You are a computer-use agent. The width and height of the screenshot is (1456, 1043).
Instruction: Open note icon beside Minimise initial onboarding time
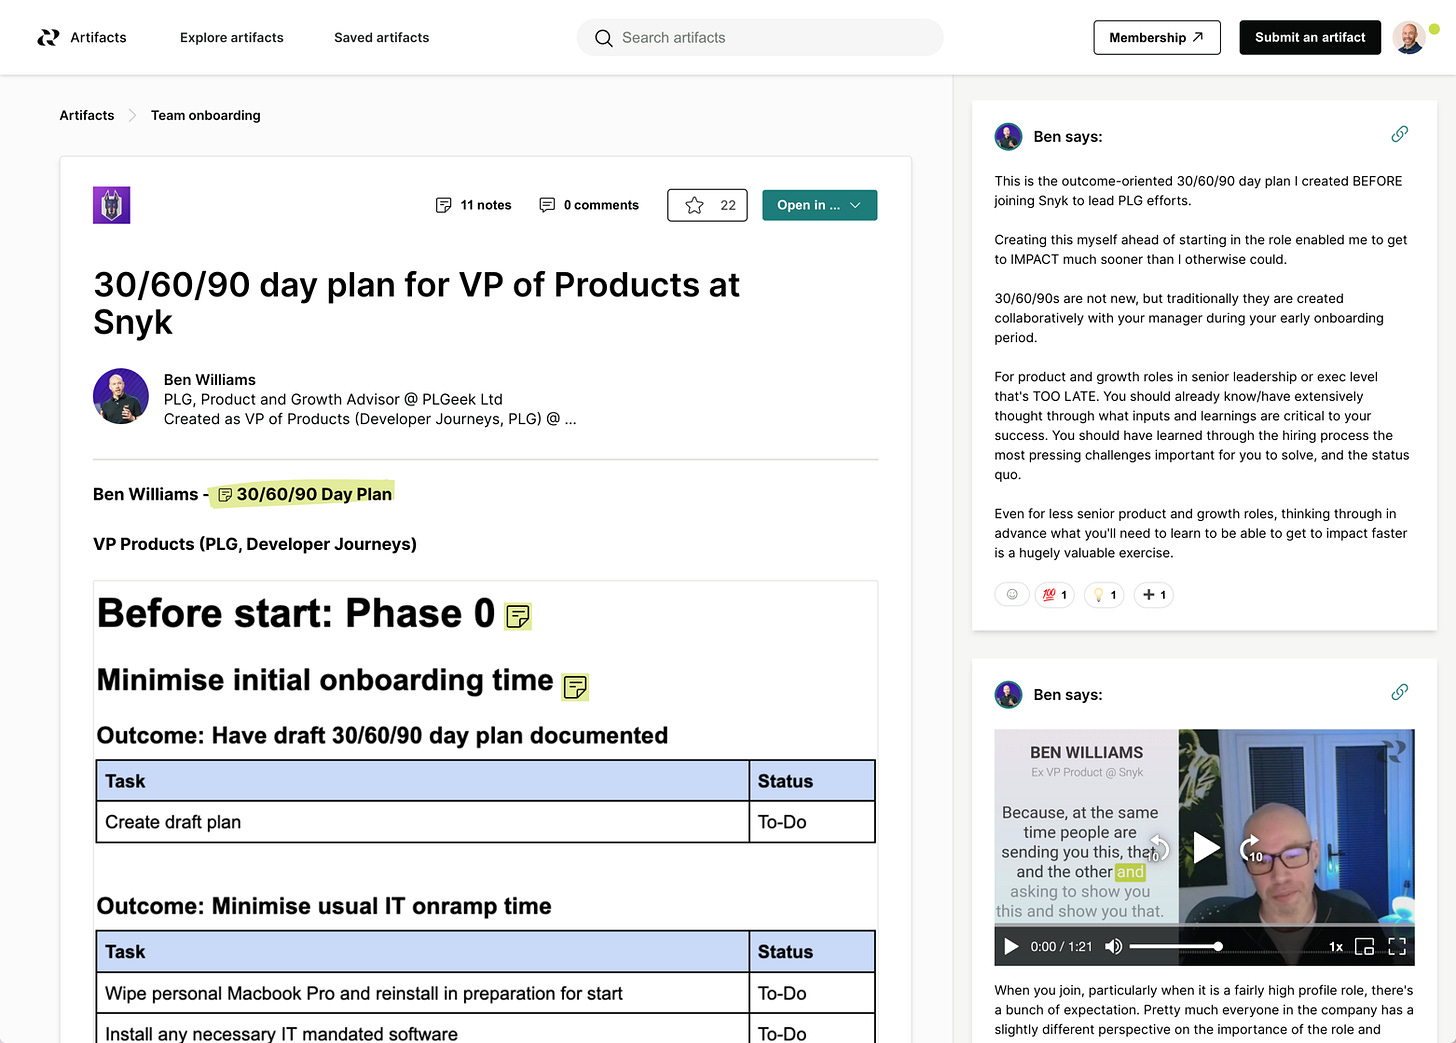click(x=575, y=687)
